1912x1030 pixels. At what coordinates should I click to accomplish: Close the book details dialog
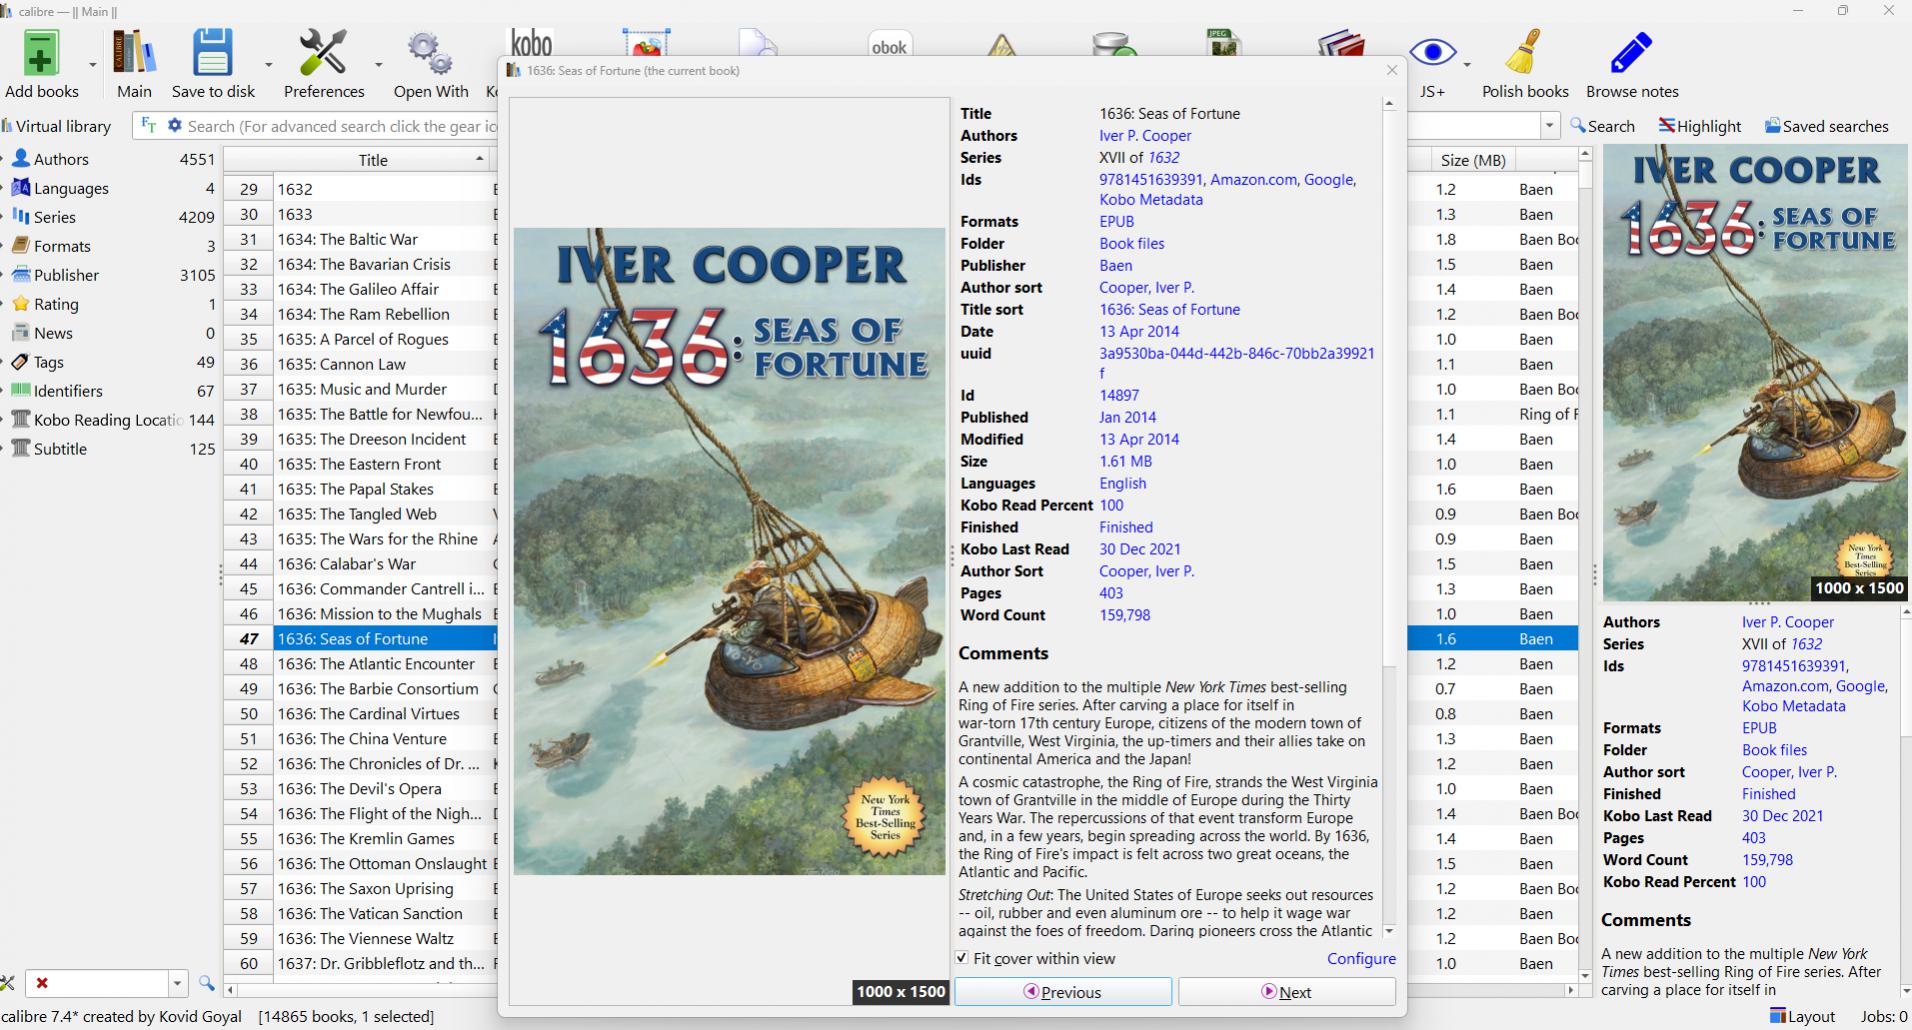(x=1391, y=70)
